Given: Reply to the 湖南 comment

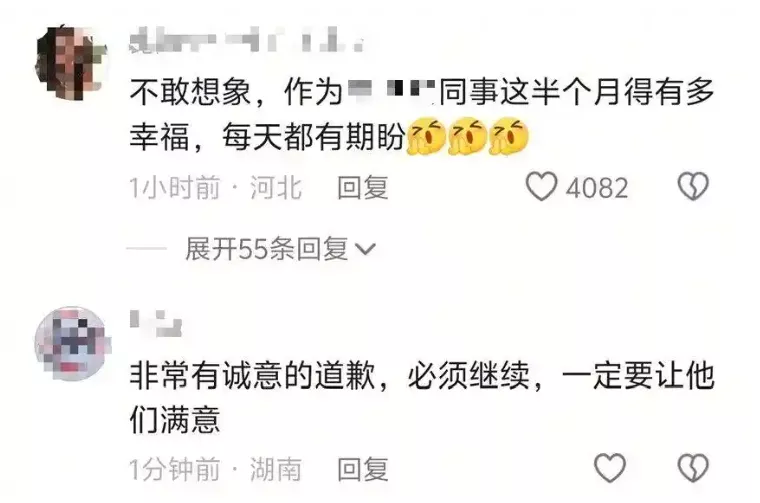Looking at the screenshot, I should click(x=363, y=469).
